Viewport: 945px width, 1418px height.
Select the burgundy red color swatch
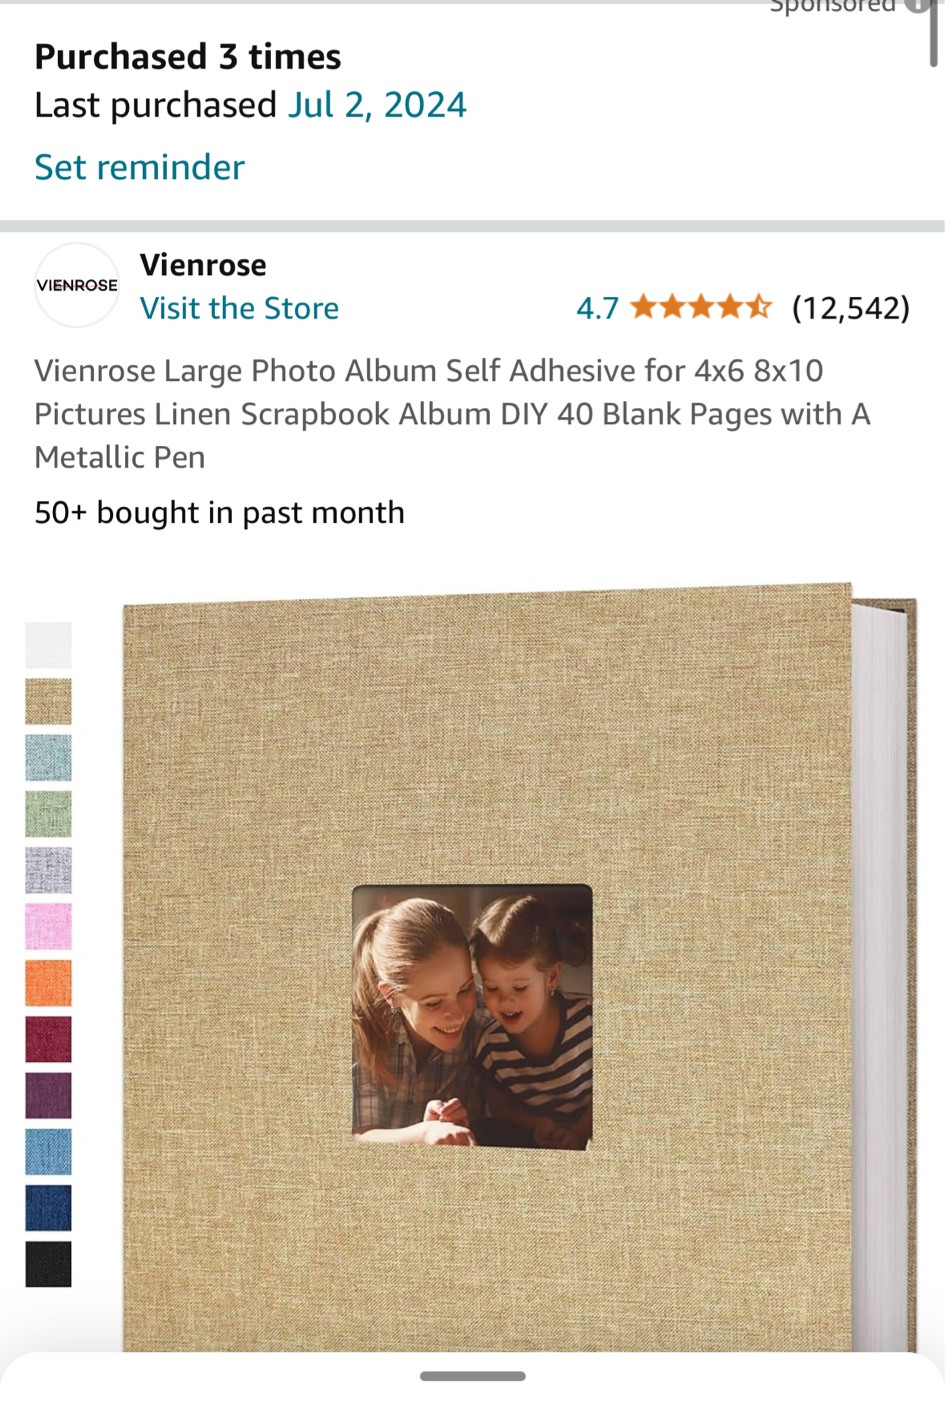[x=48, y=1039]
